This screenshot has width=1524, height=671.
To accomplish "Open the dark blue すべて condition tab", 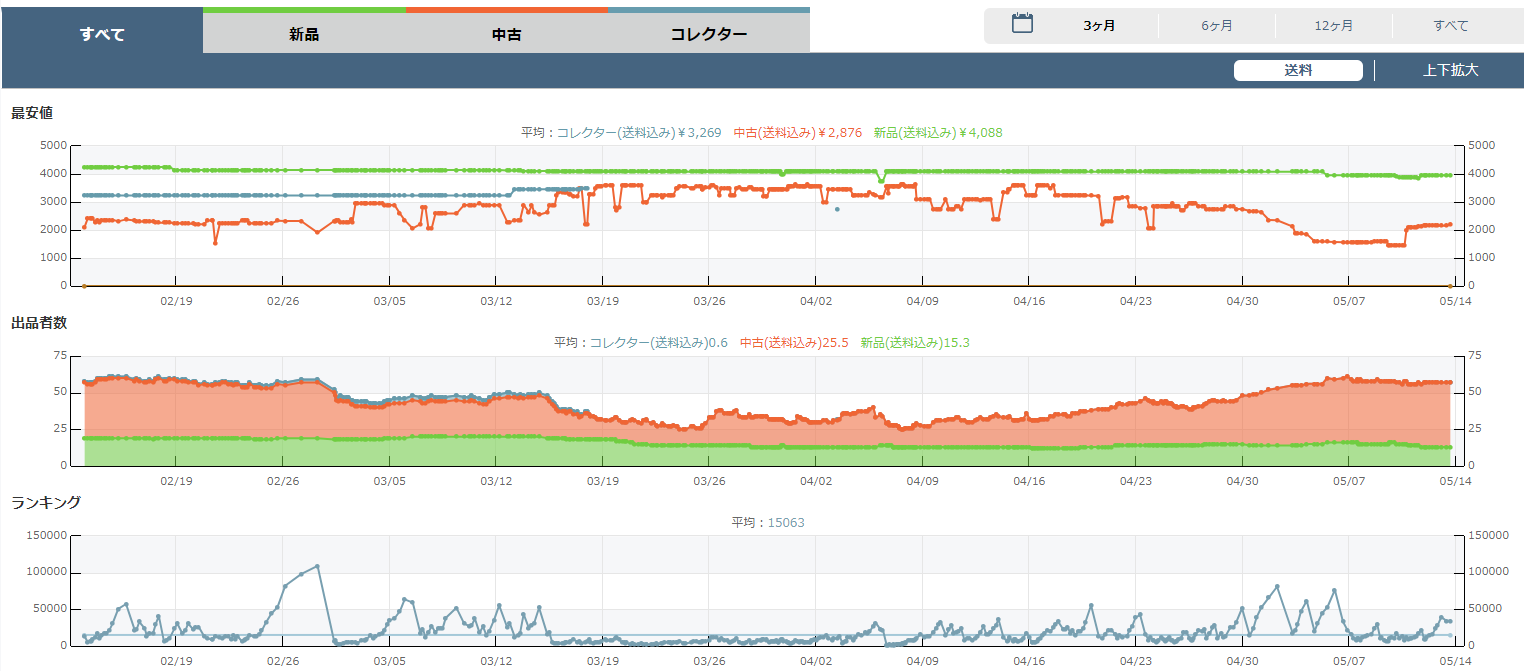I will click(x=102, y=34).
